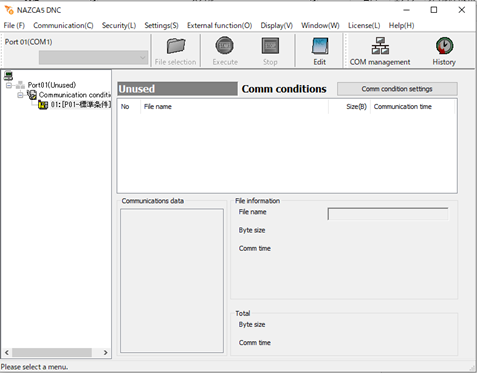
Task: Open the External function(O) menu
Action: [x=219, y=25]
